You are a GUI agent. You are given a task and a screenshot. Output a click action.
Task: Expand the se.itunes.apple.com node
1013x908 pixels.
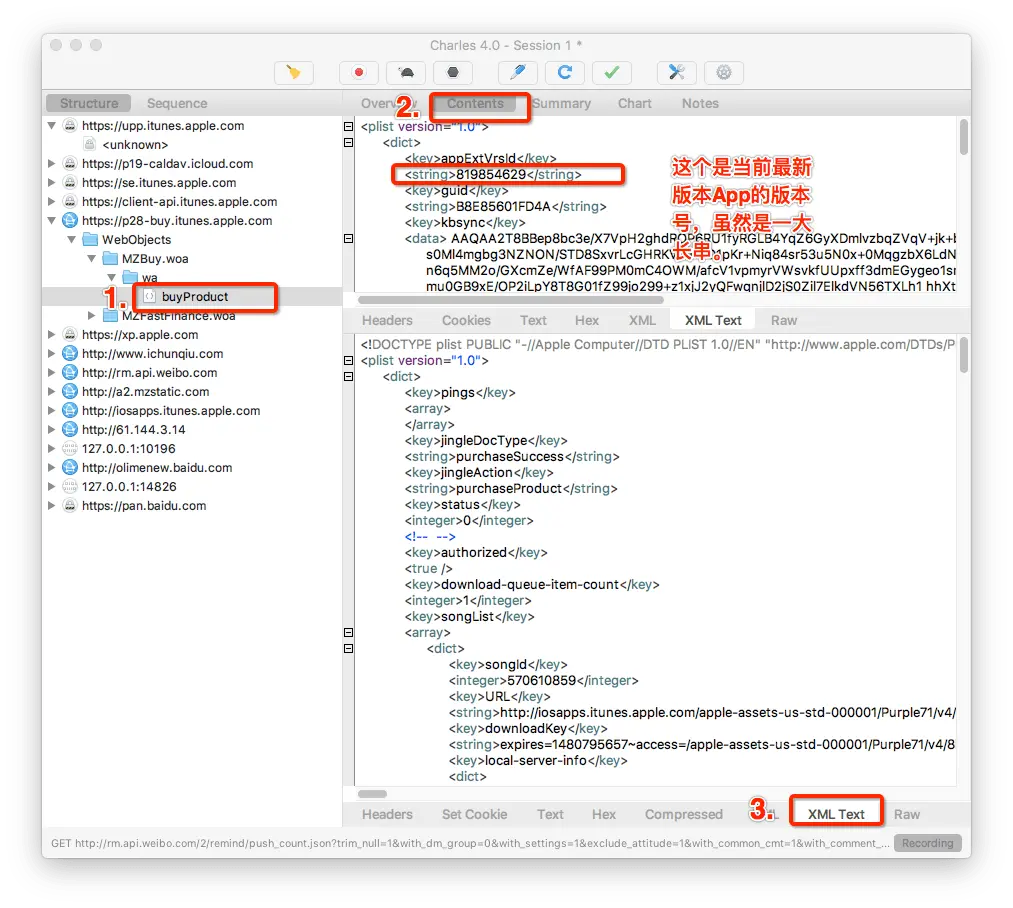(x=52, y=183)
